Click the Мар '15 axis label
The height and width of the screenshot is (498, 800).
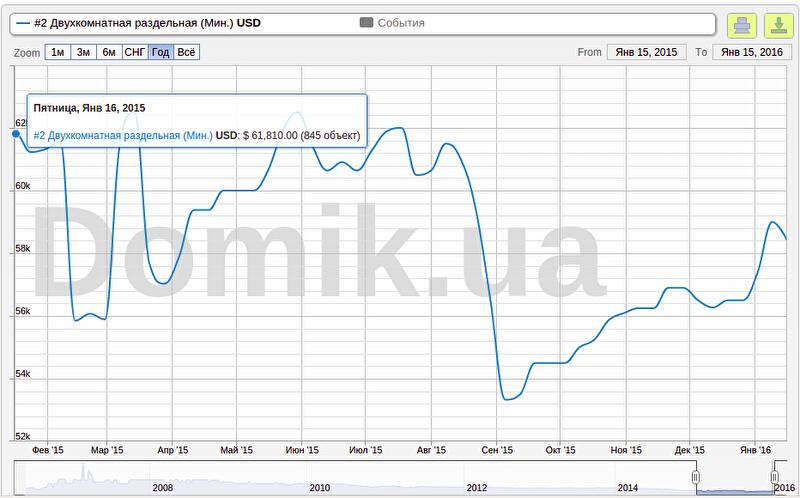pos(107,450)
